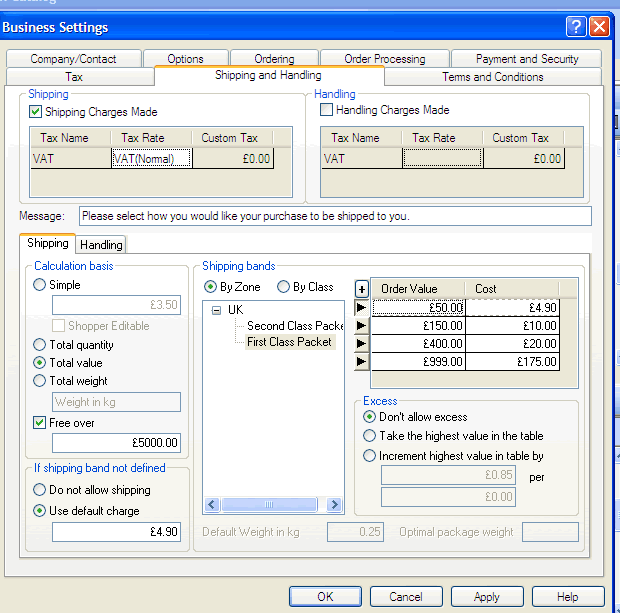Enable Handling Charges Made checkbox

point(327,110)
